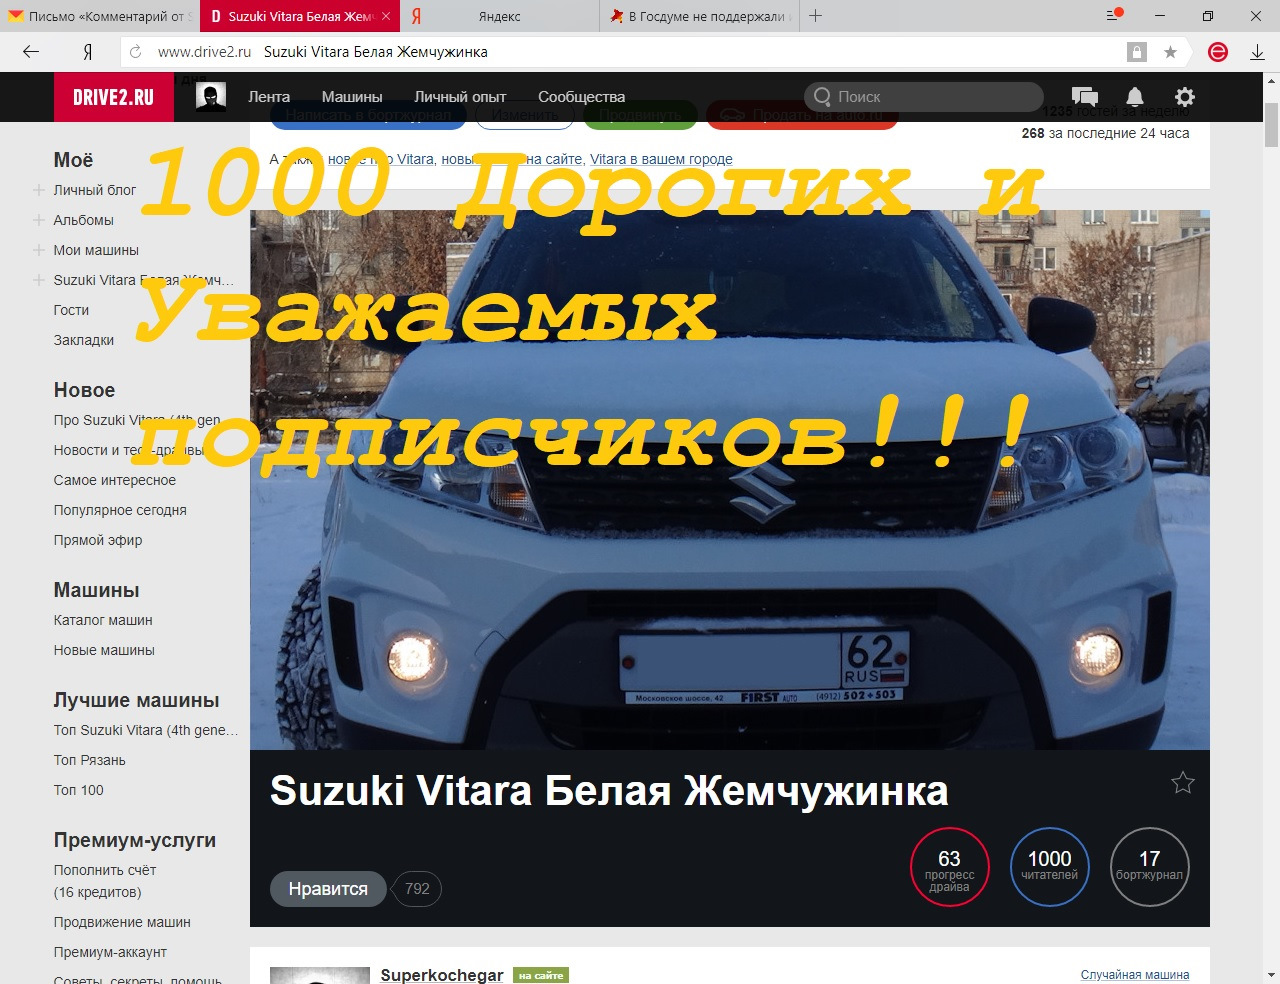Open a new tab with the plus button
The image size is (1280, 984).
[x=816, y=16]
